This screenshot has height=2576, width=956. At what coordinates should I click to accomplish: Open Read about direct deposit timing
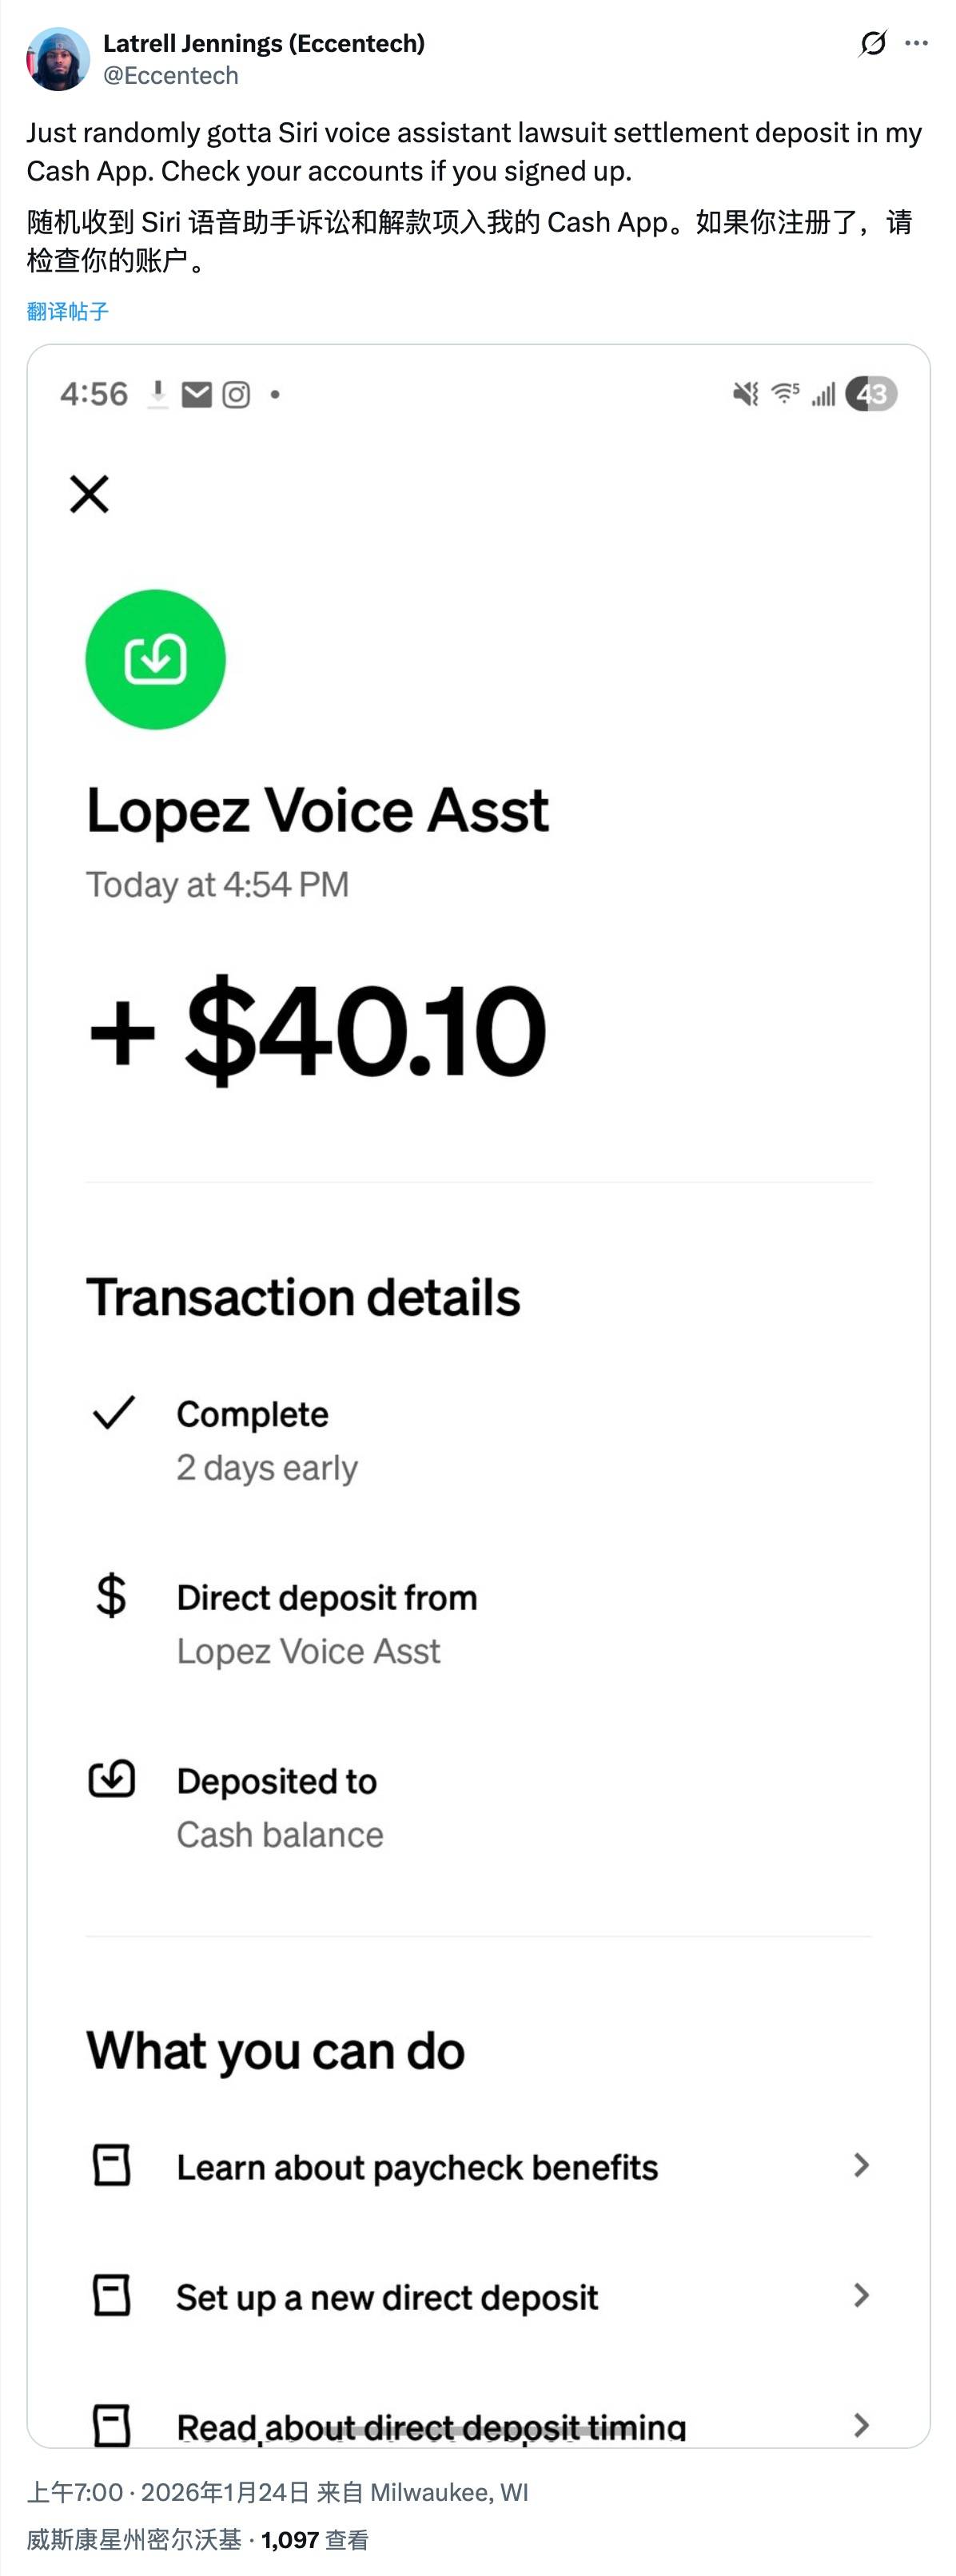431,2425
